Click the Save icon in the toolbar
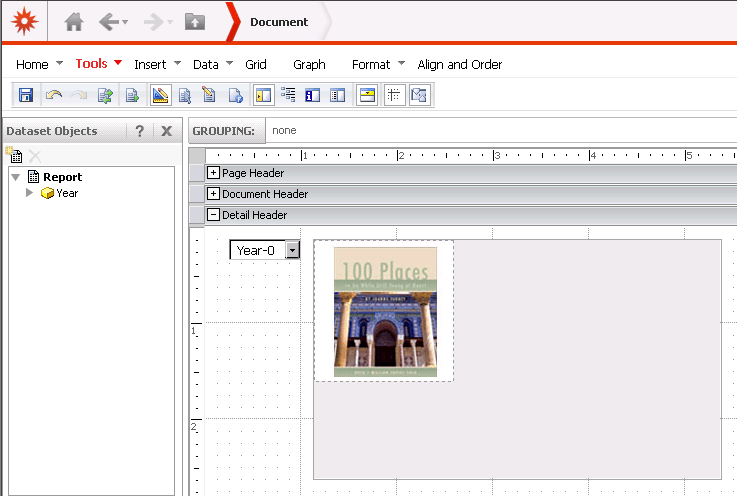This screenshot has height=496, width=737. pos(26,96)
